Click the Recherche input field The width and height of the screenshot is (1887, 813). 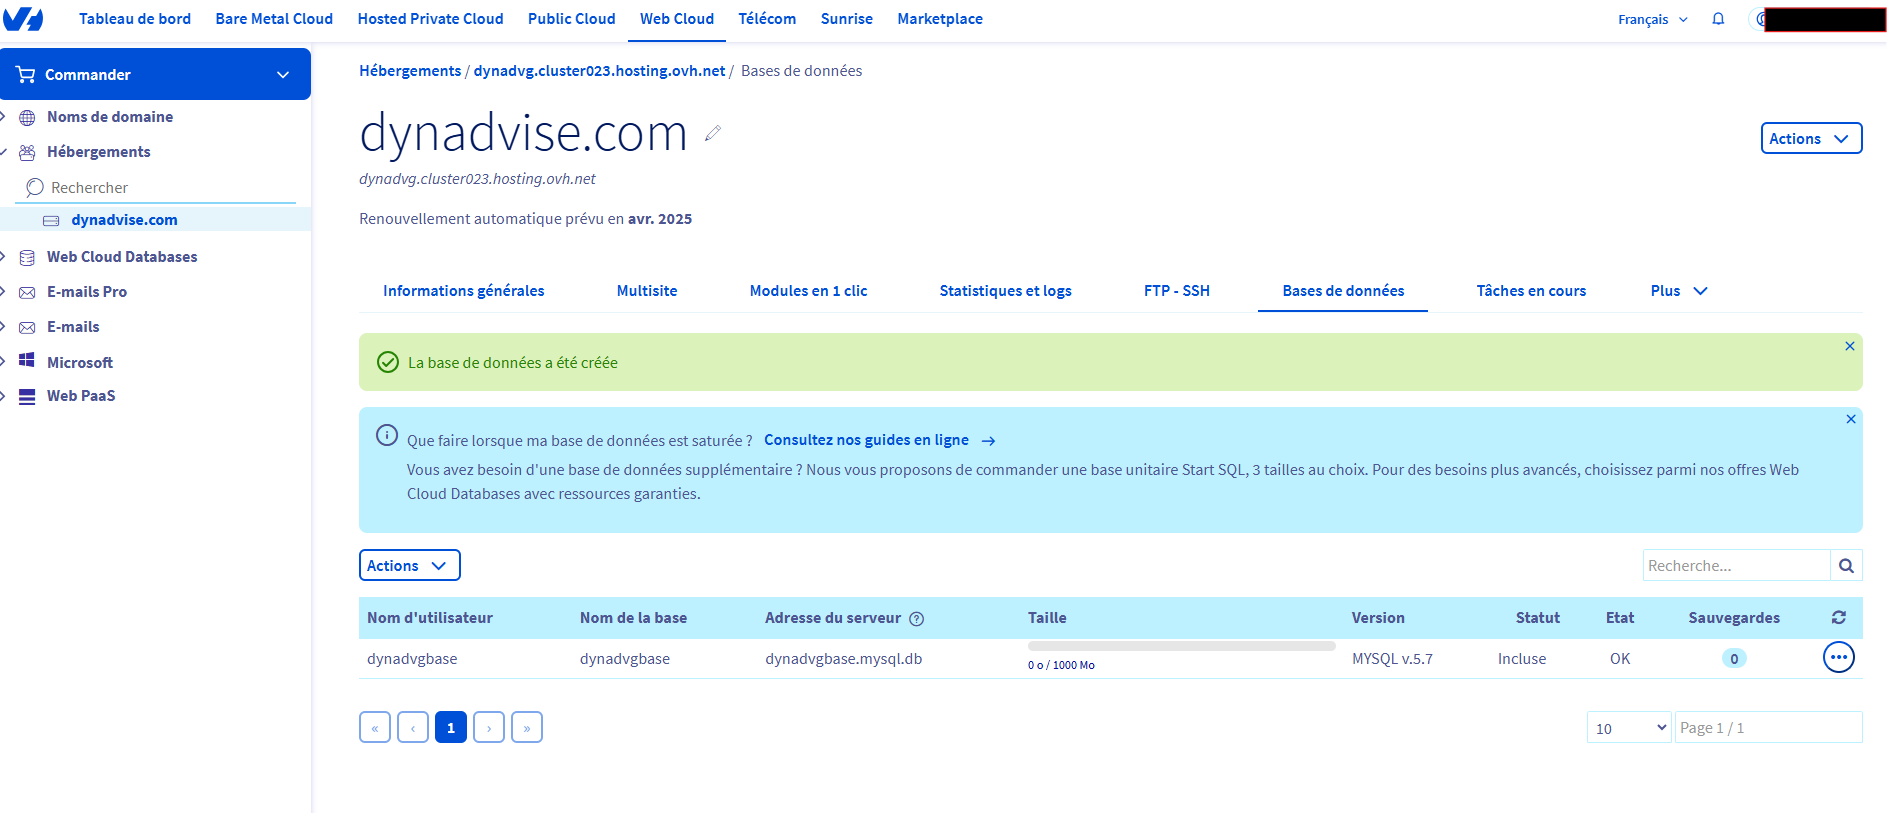pyautogui.click(x=1736, y=565)
